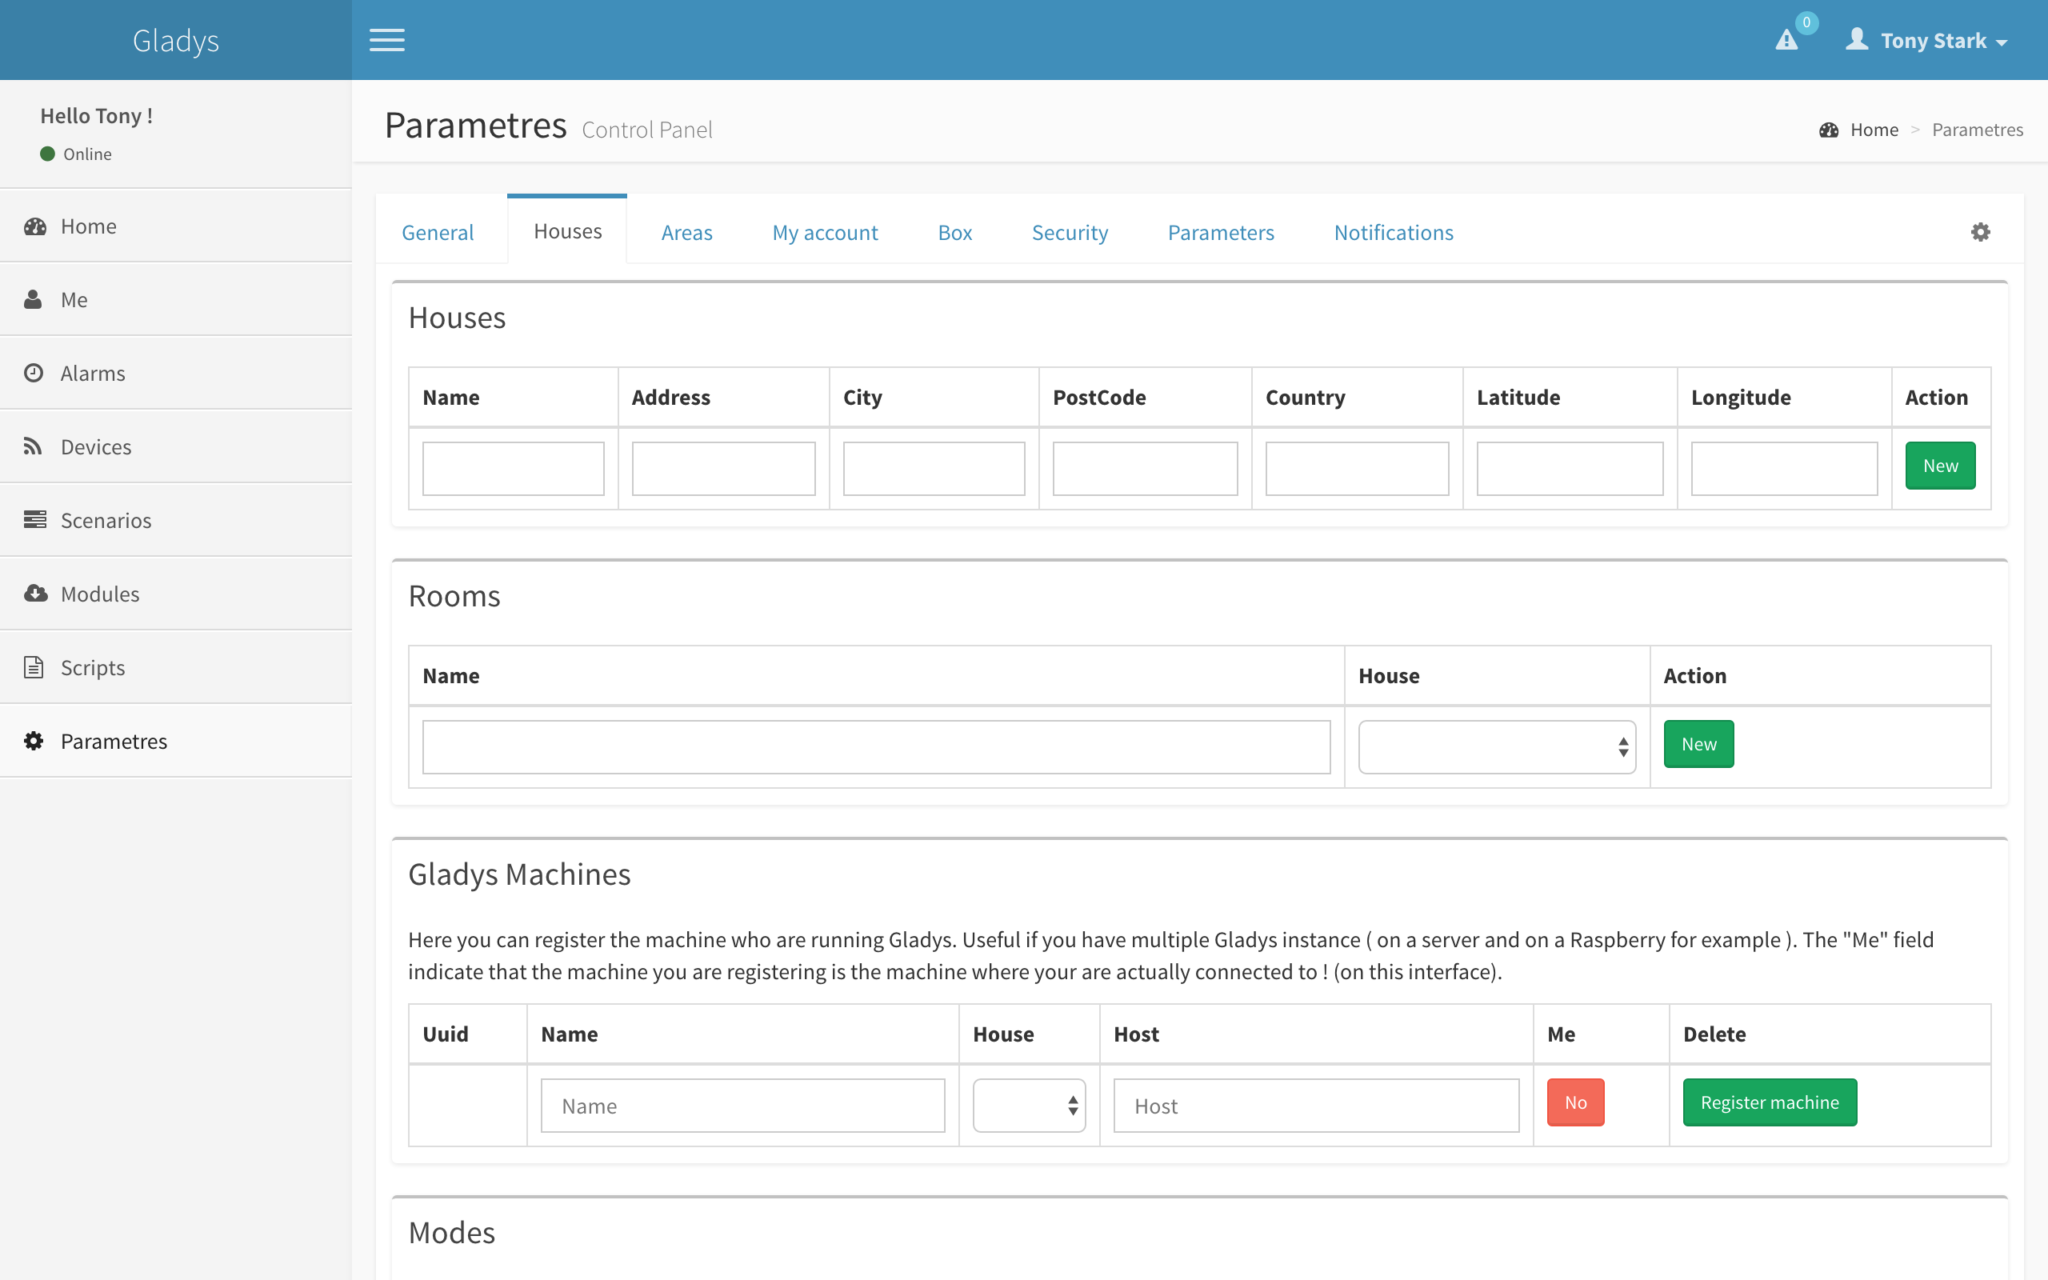Click the hamburger menu toggle icon

[387, 40]
